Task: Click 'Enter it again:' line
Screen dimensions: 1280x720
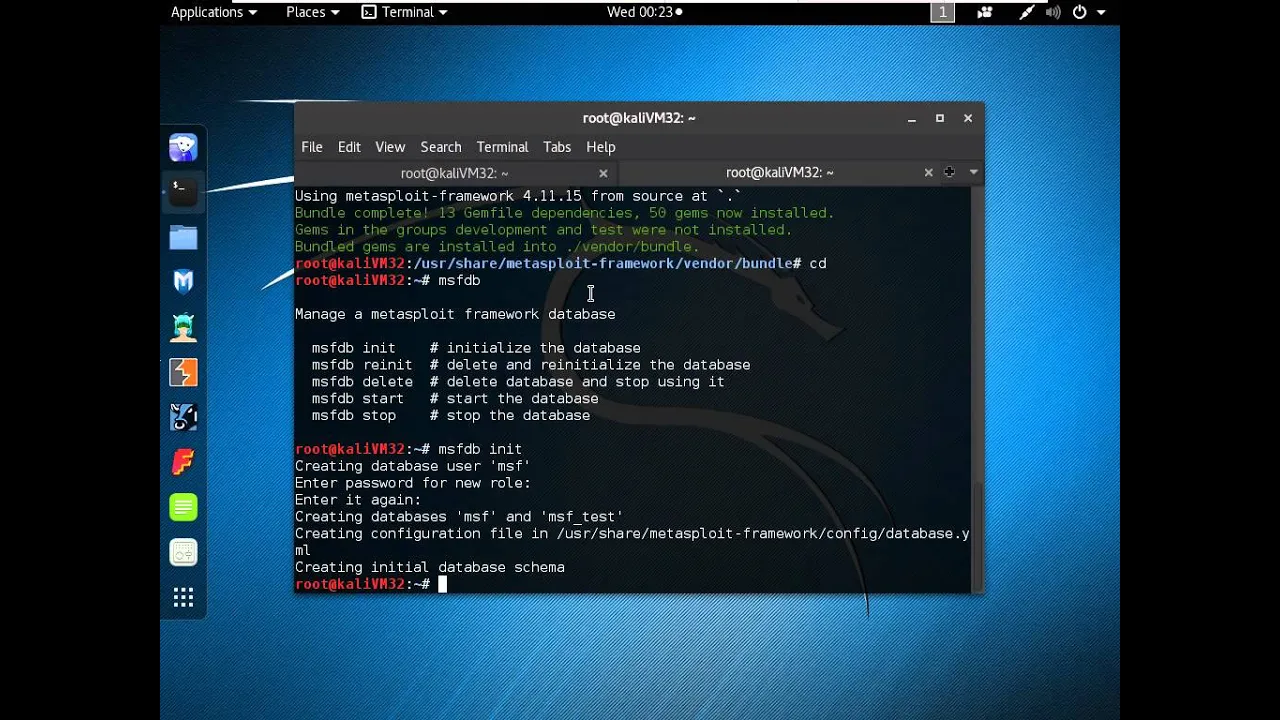Action: tap(358, 500)
